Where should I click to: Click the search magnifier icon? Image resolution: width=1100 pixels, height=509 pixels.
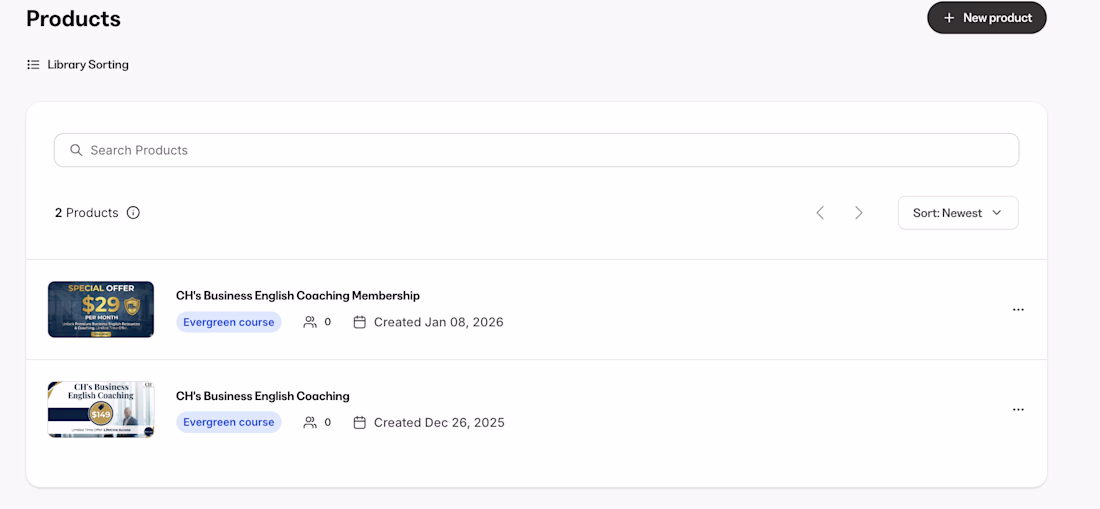tap(76, 150)
